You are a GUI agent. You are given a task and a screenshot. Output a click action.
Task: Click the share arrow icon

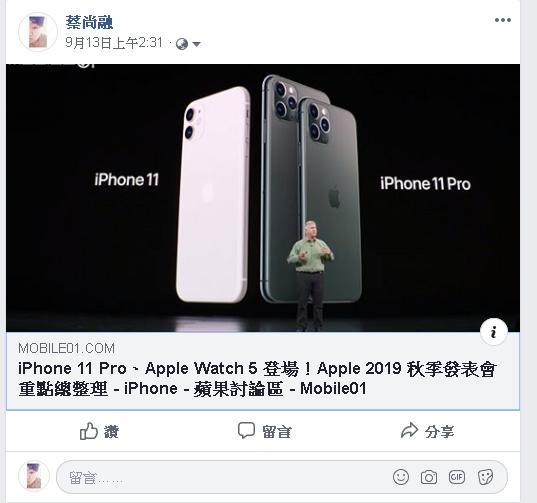click(x=409, y=430)
